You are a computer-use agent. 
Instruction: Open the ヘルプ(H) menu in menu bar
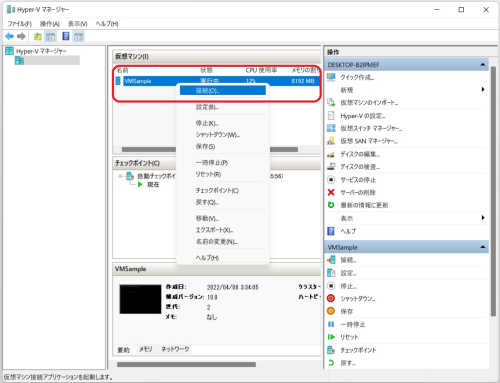(107, 24)
